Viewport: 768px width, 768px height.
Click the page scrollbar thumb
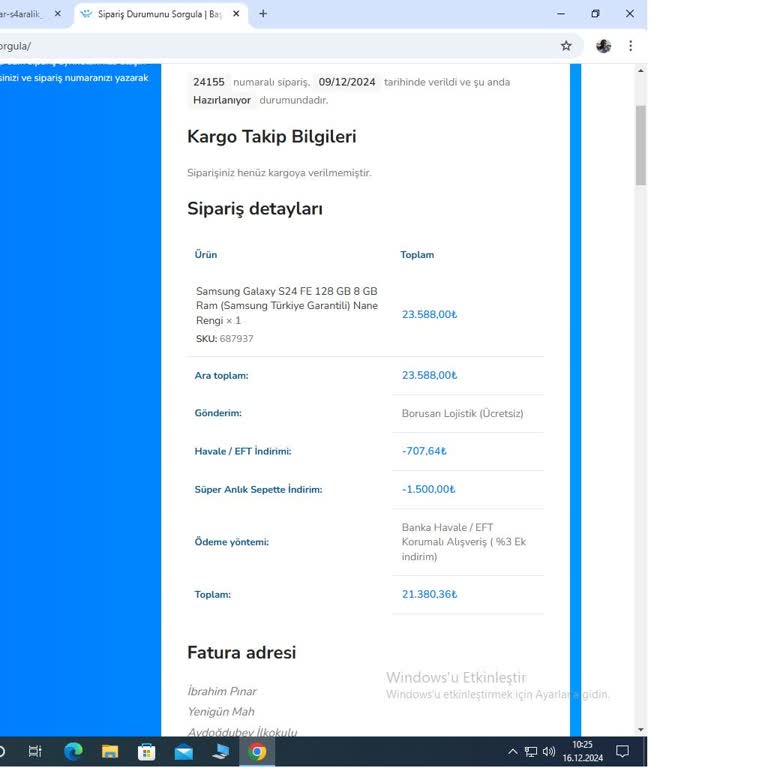641,145
